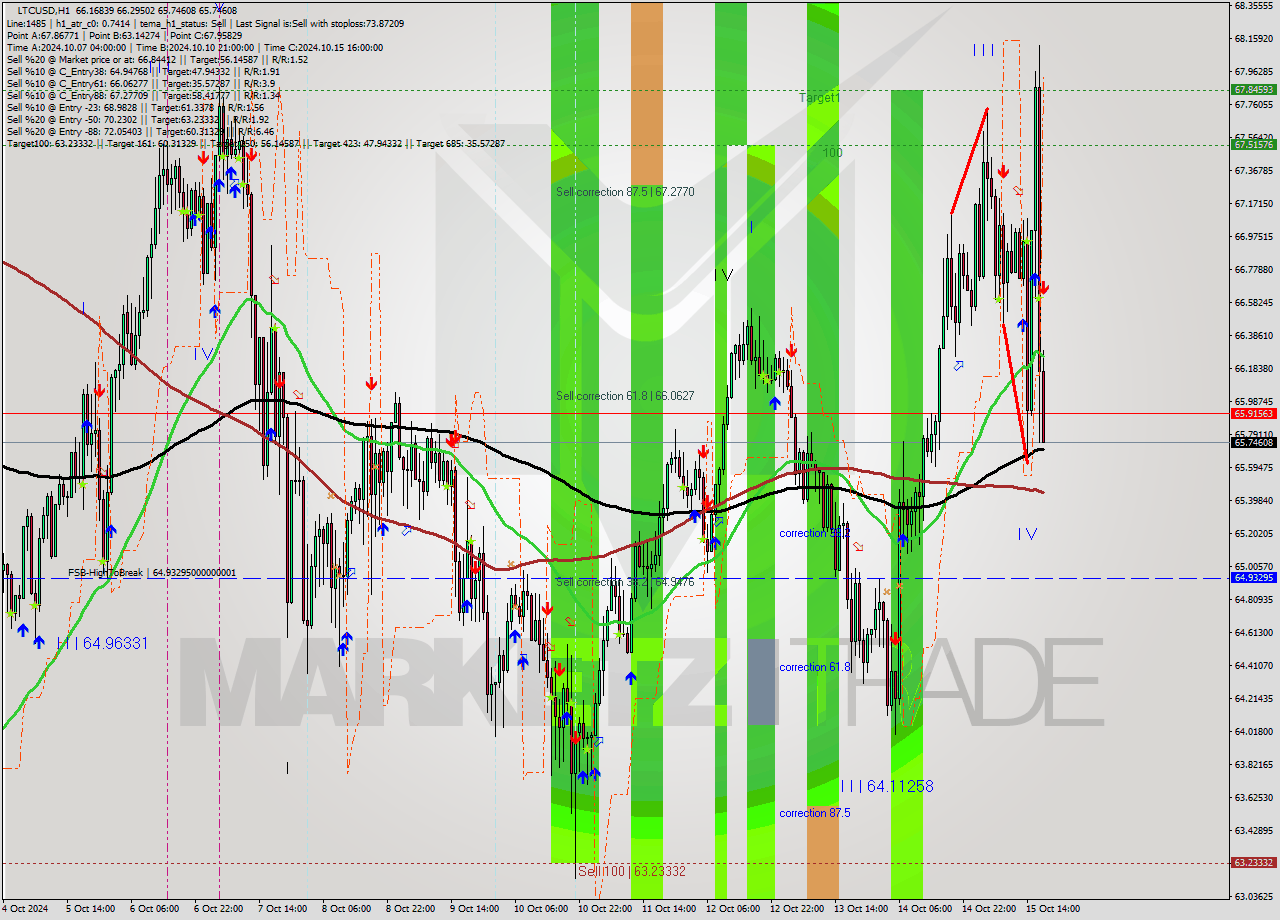
Task: Select the blue 64.93295 price tag
Action: [1254, 578]
